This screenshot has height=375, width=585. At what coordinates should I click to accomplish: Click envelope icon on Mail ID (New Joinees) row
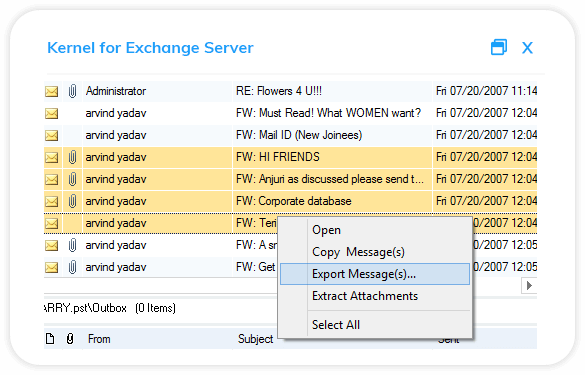click(51, 135)
